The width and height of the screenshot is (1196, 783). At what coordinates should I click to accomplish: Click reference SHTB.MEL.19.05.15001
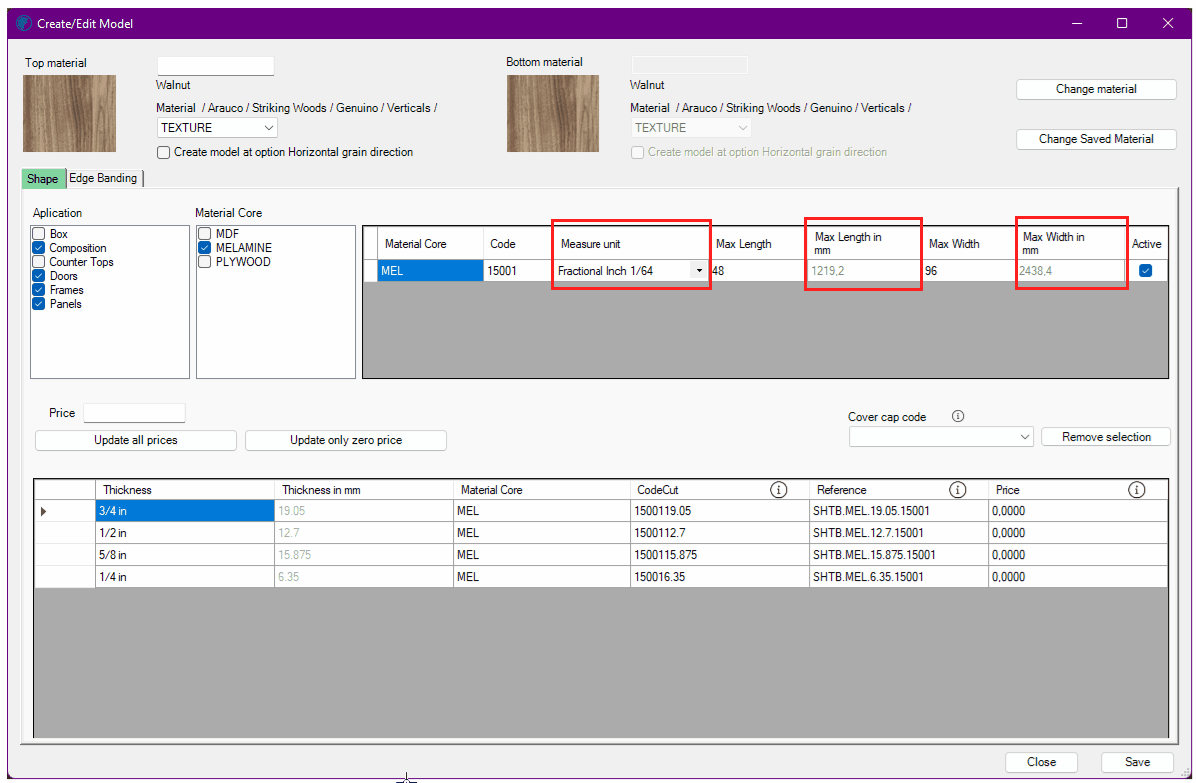point(899,511)
